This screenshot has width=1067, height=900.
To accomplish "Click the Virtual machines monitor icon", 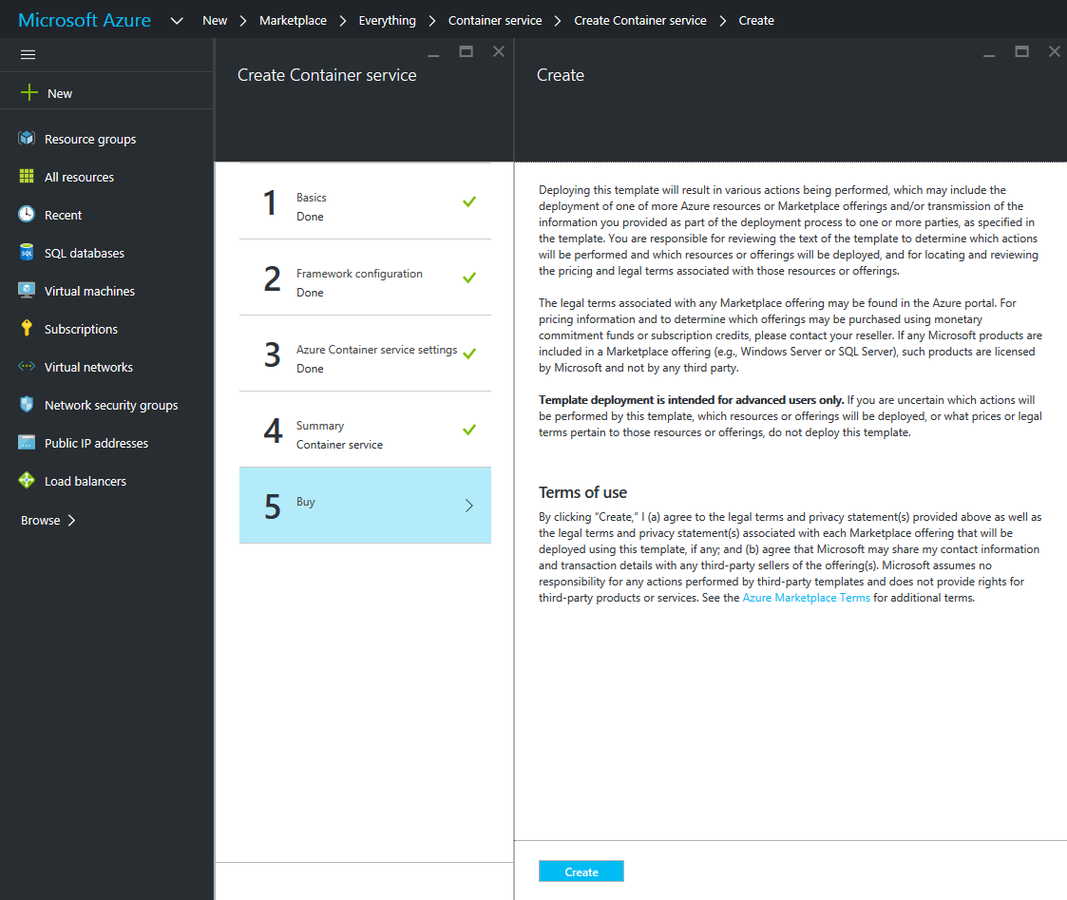I will click(27, 290).
